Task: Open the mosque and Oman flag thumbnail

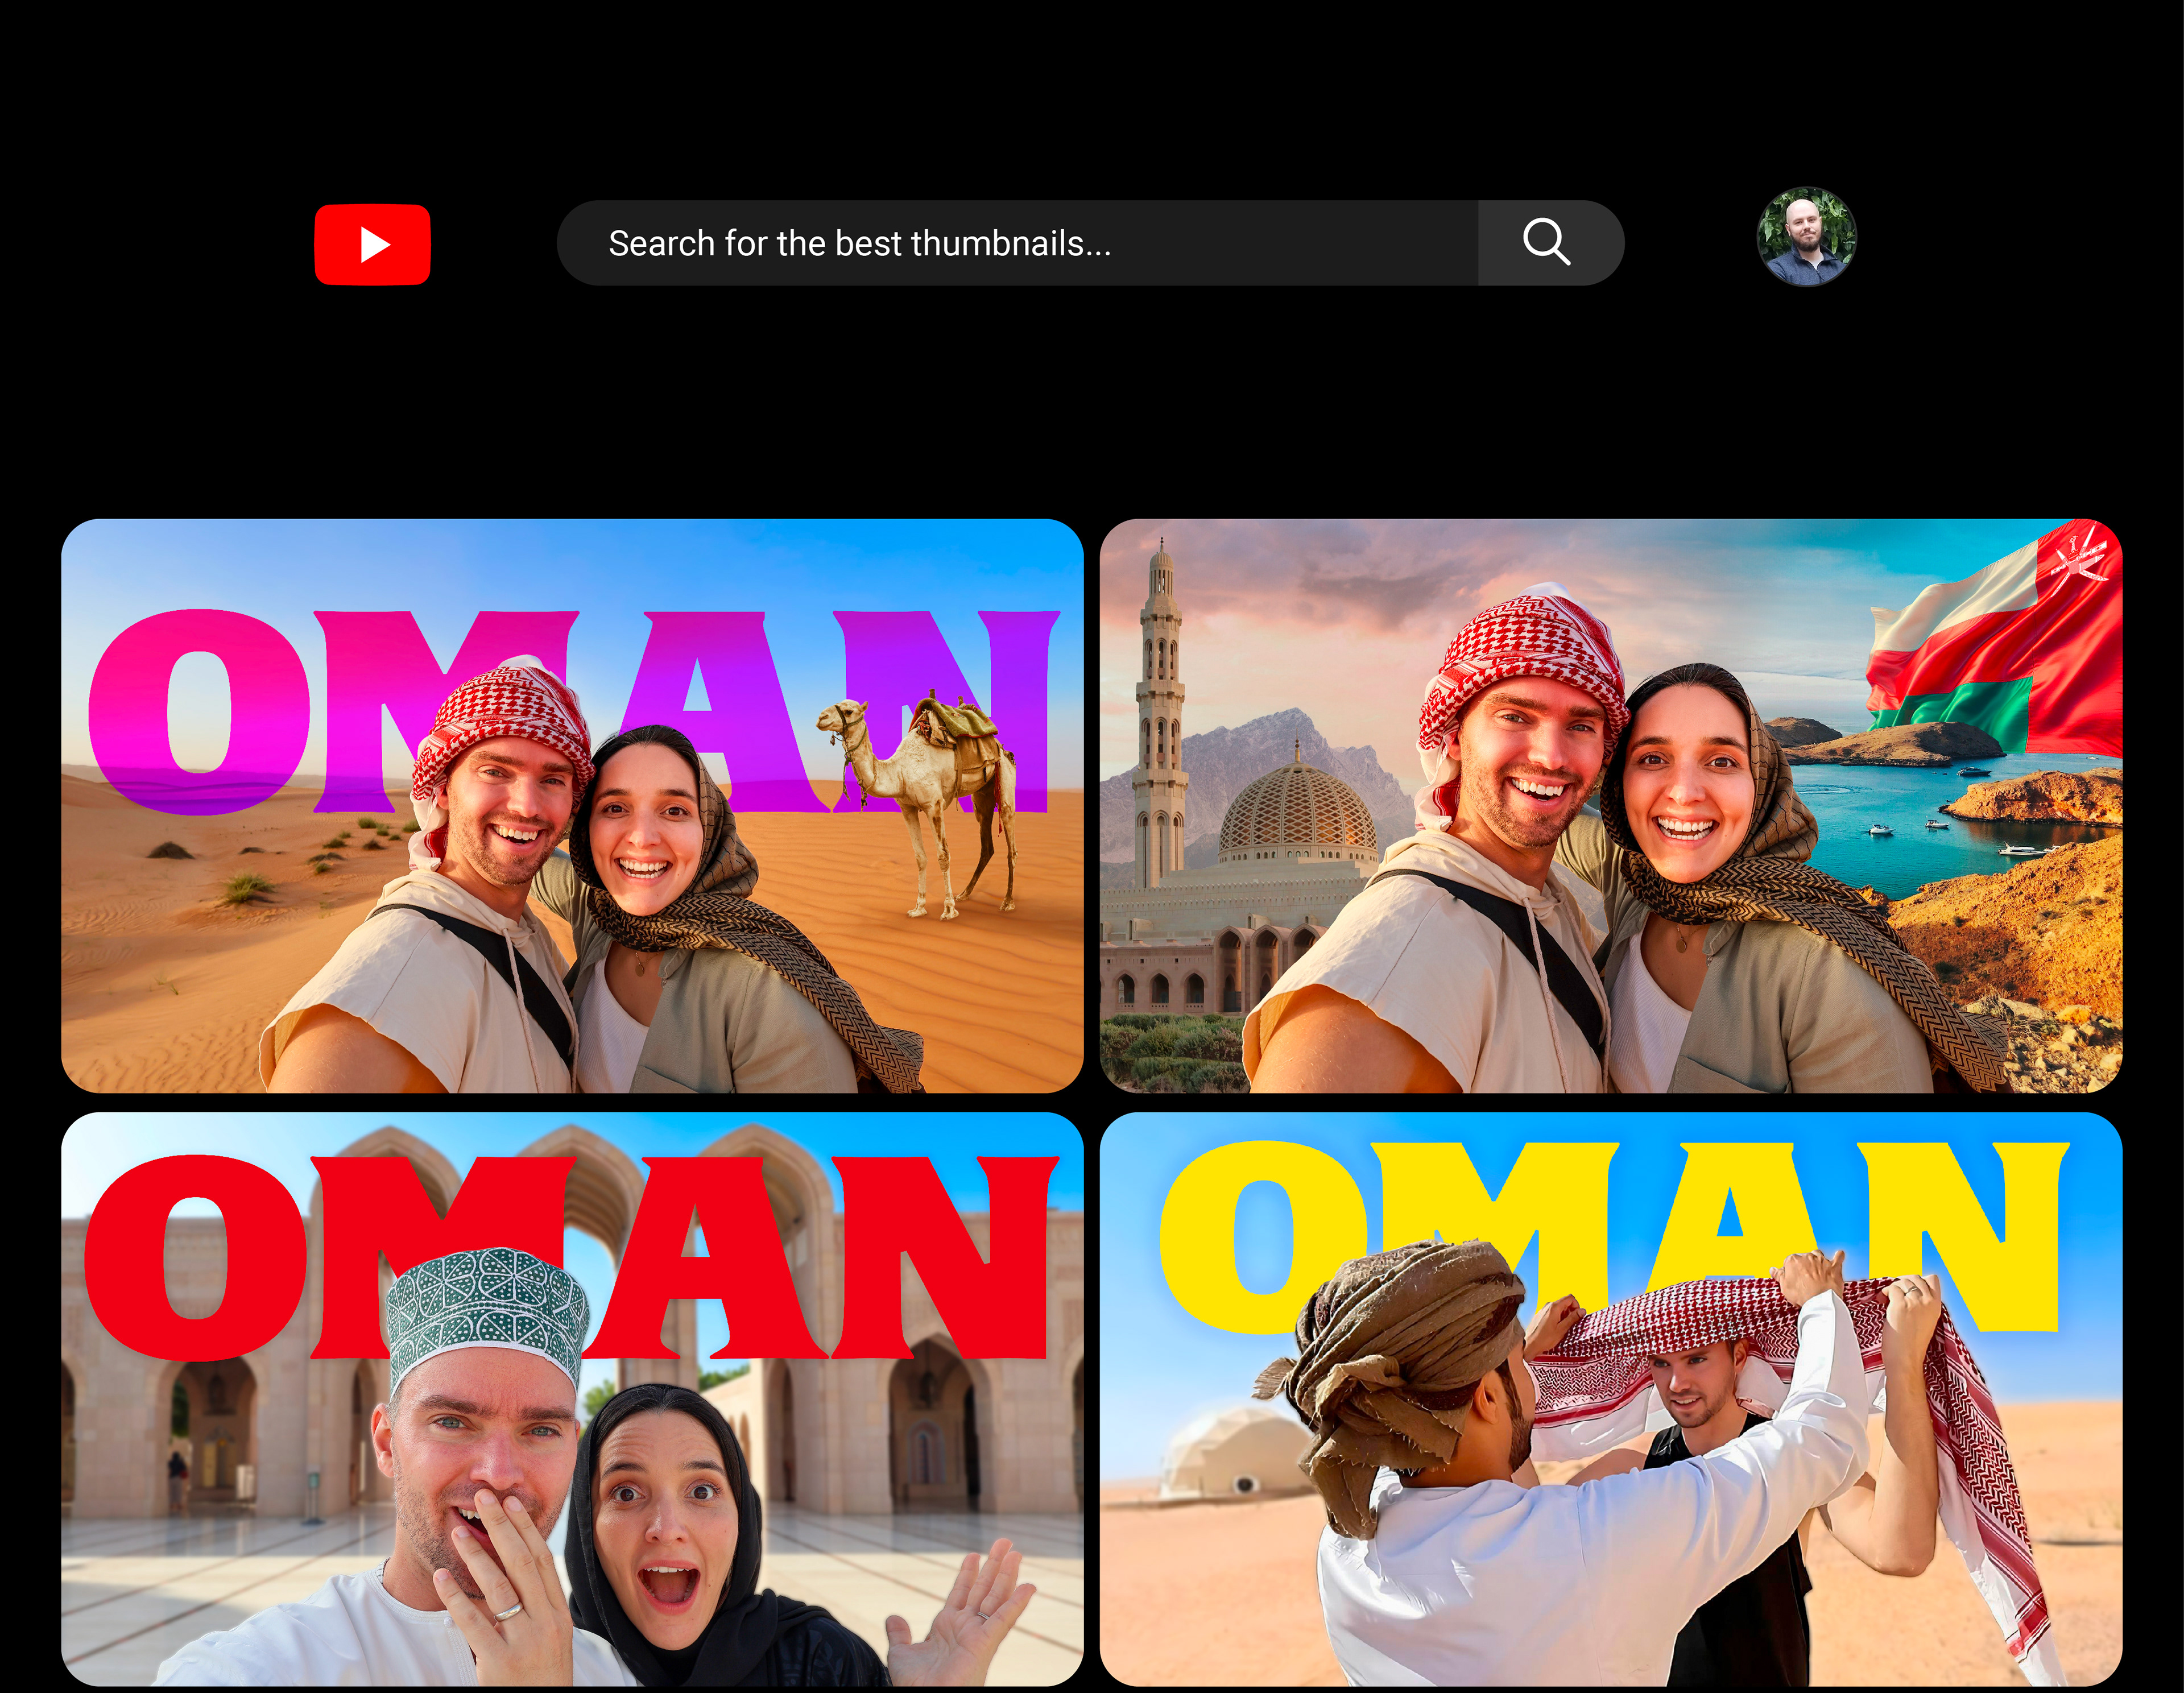Action: [1611, 805]
